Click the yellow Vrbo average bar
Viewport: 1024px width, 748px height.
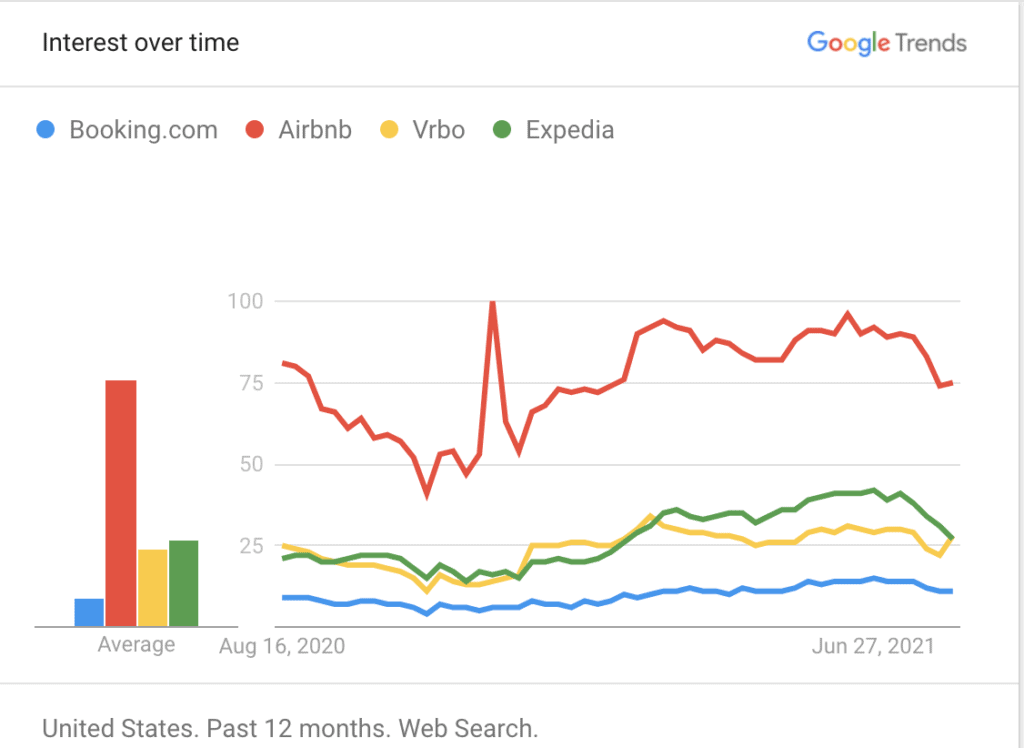pyautogui.click(x=153, y=588)
